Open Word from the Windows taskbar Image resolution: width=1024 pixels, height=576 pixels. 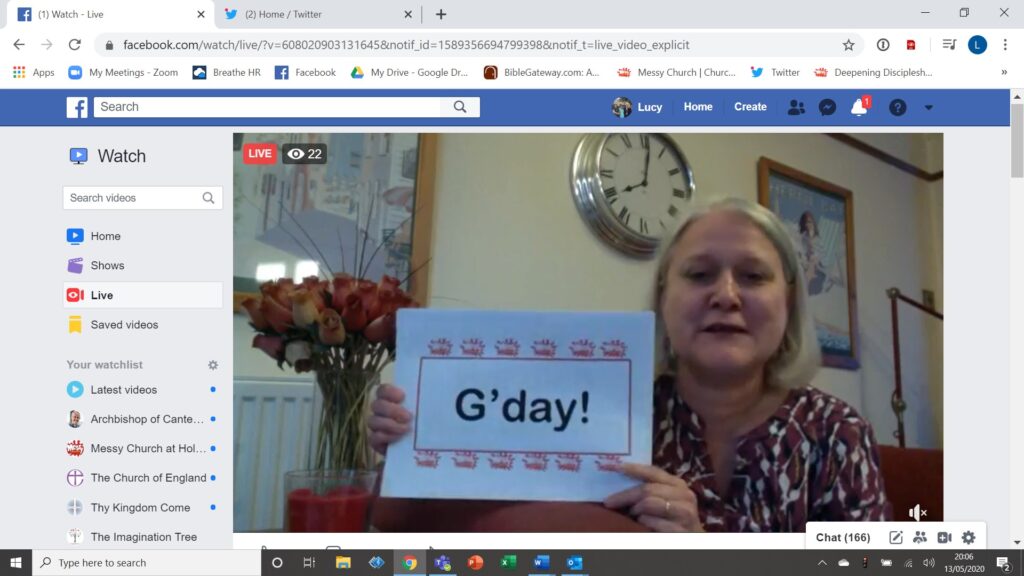pos(541,563)
